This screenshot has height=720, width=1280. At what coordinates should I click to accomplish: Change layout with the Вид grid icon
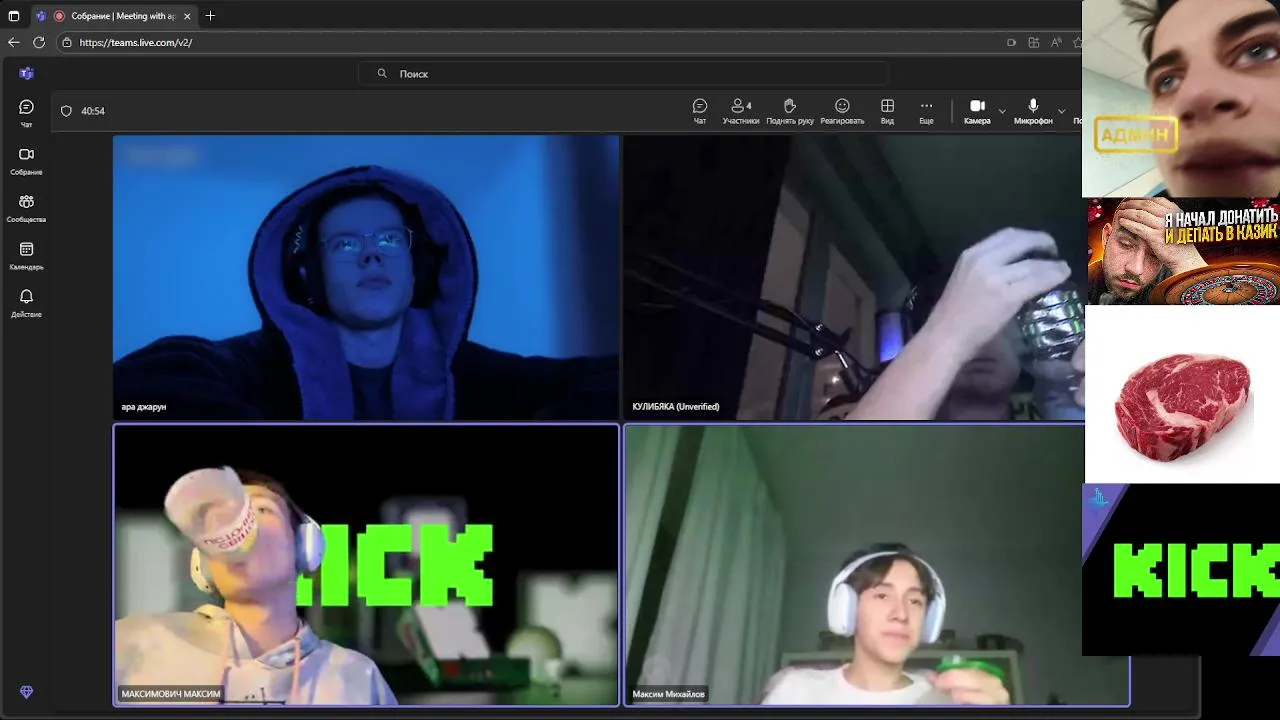point(887,111)
